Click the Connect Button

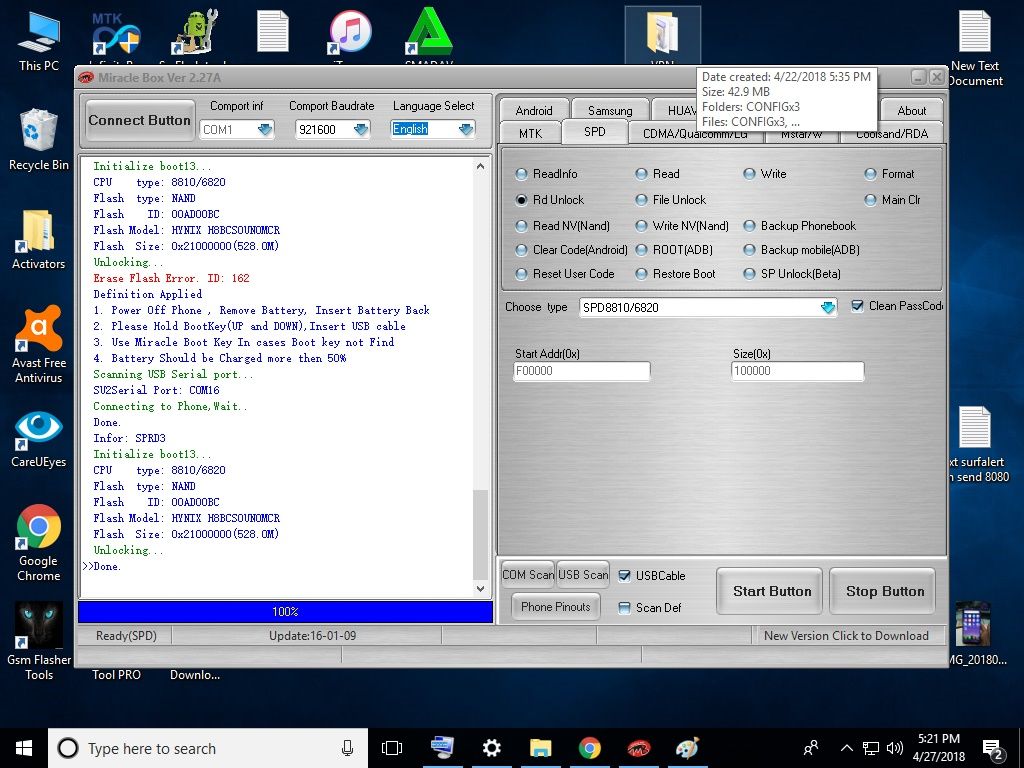click(x=140, y=120)
